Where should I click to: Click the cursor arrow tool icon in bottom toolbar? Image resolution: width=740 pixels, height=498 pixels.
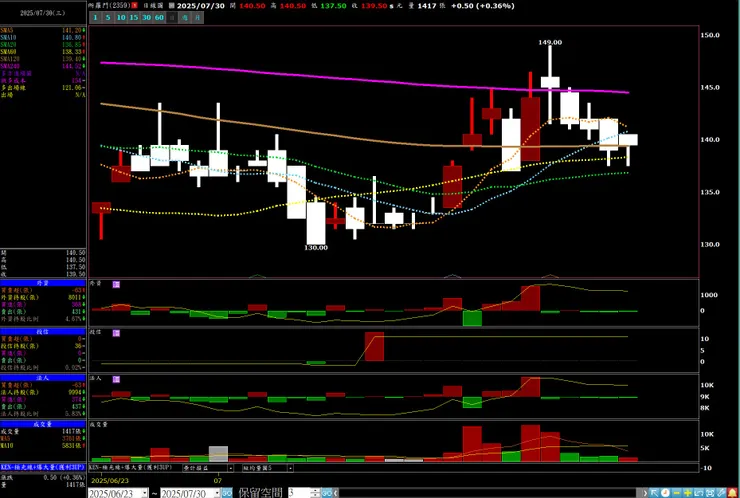(x=654, y=493)
